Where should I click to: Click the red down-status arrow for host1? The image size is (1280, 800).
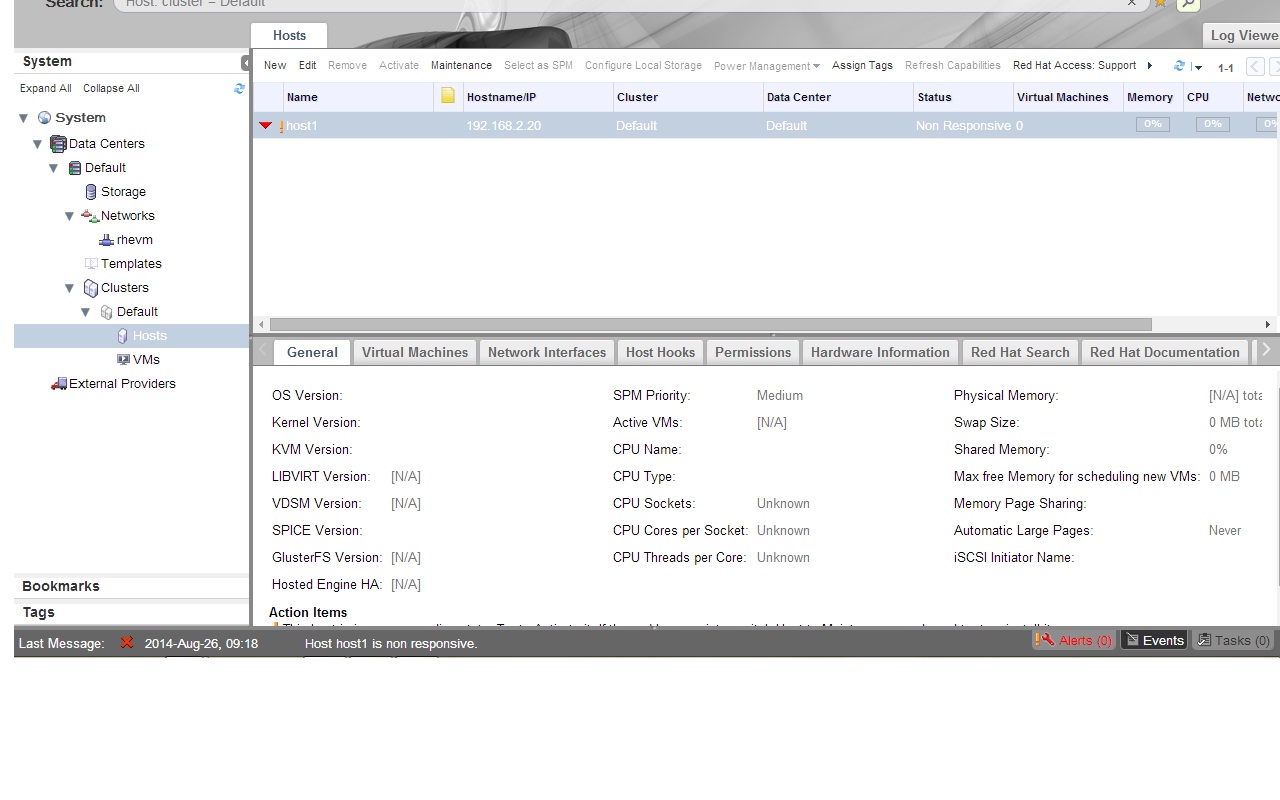point(265,126)
